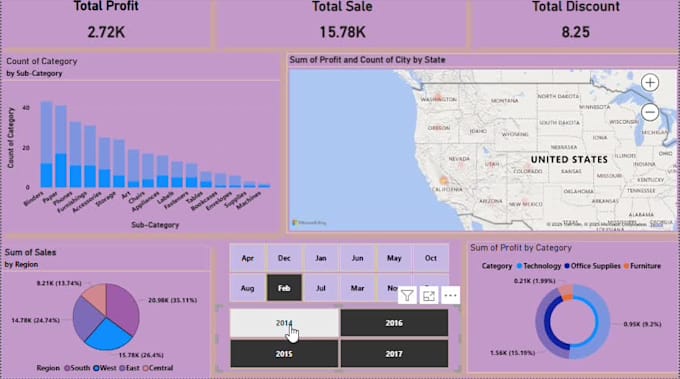Click the Paper bar in the chart
Screen dimensions: 680x379
(x=61, y=147)
